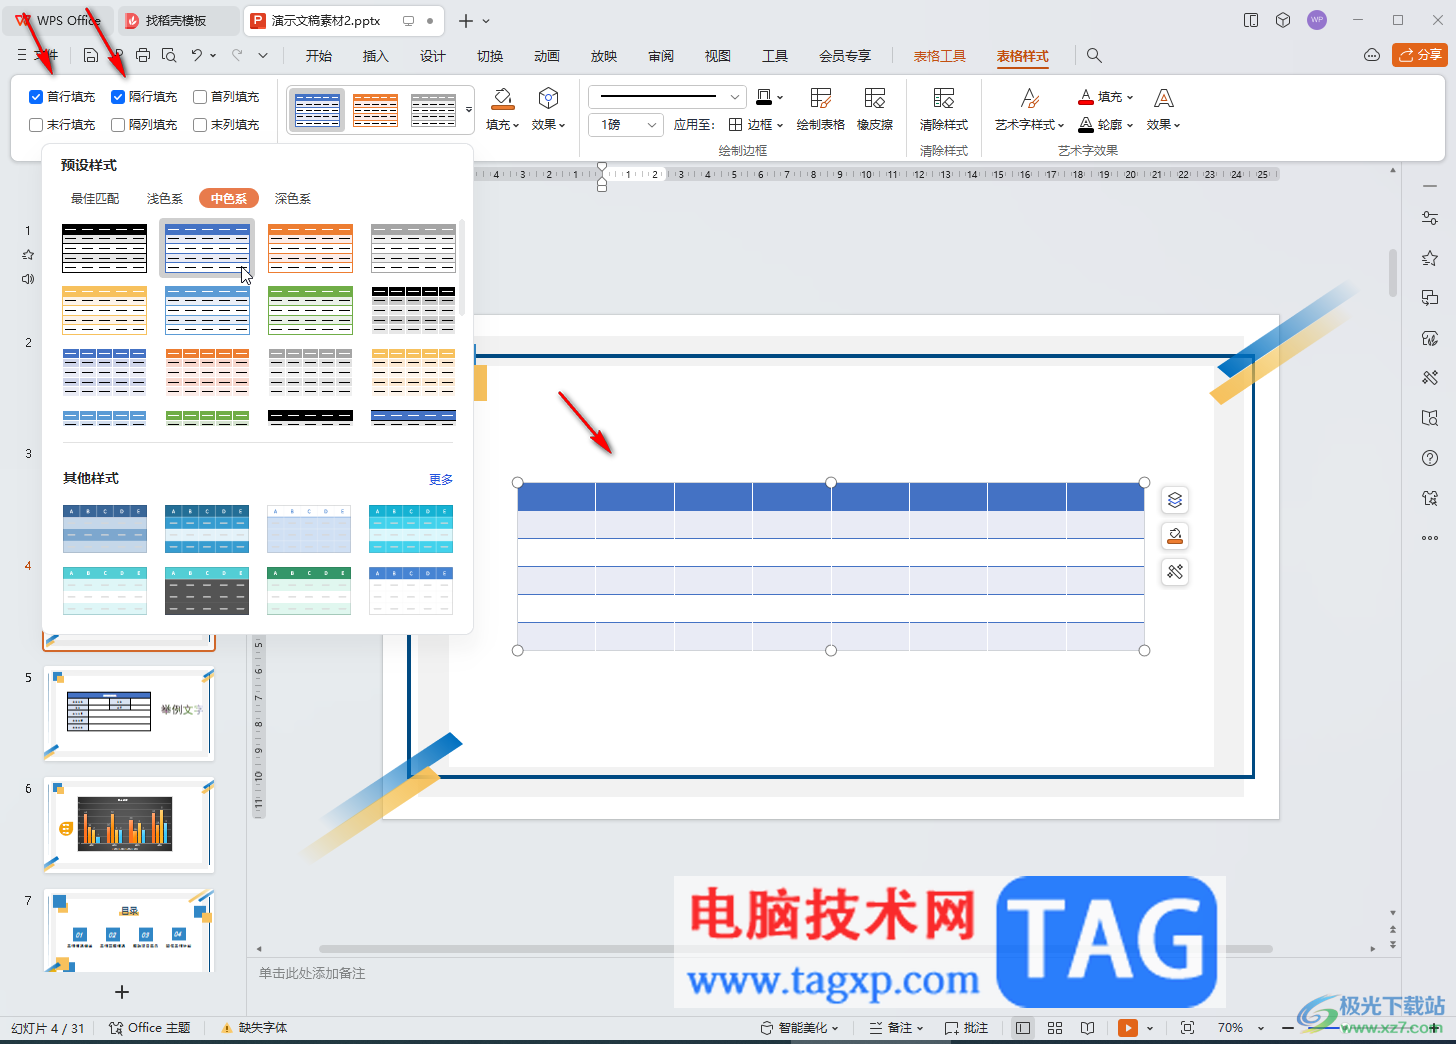Click the Undo arrow icon
Viewport: 1456px width, 1044px height.
pyautogui.click(x=197, y=55)
